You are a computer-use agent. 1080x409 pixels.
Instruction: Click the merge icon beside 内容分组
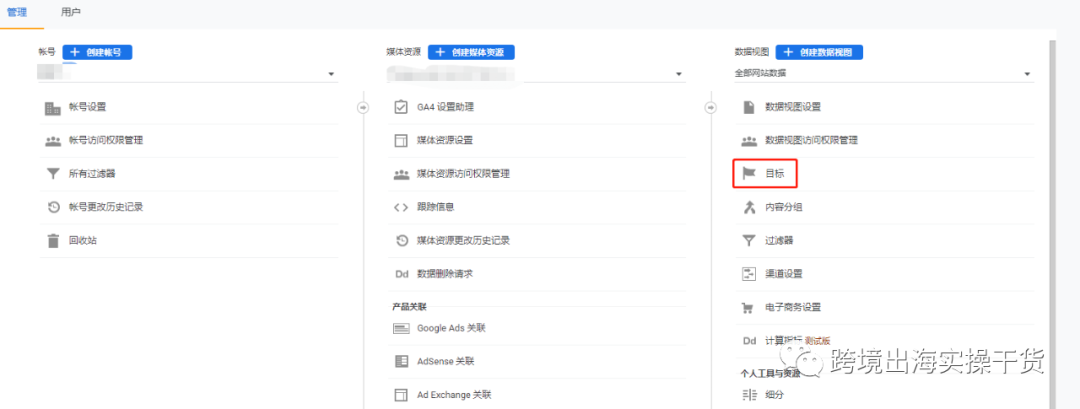point(749,207)
